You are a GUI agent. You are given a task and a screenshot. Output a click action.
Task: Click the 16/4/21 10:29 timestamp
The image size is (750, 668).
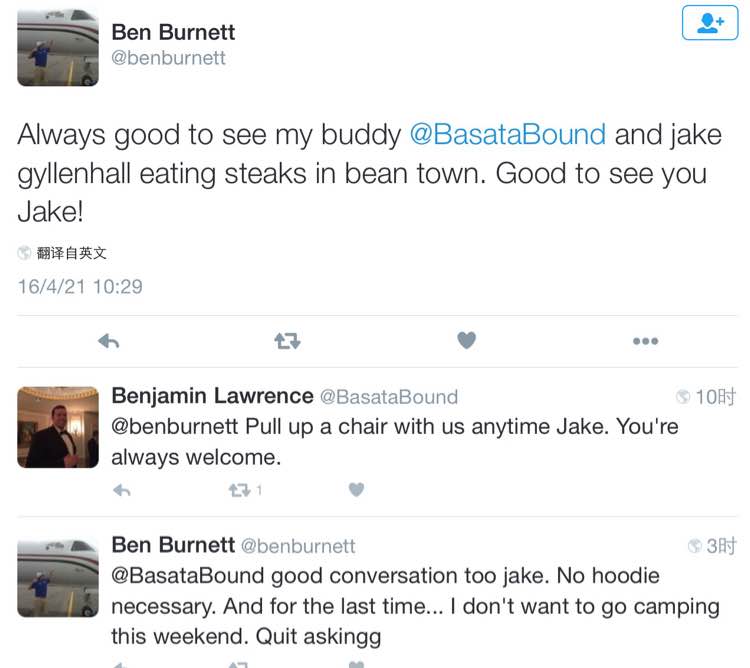pos(80,287)
